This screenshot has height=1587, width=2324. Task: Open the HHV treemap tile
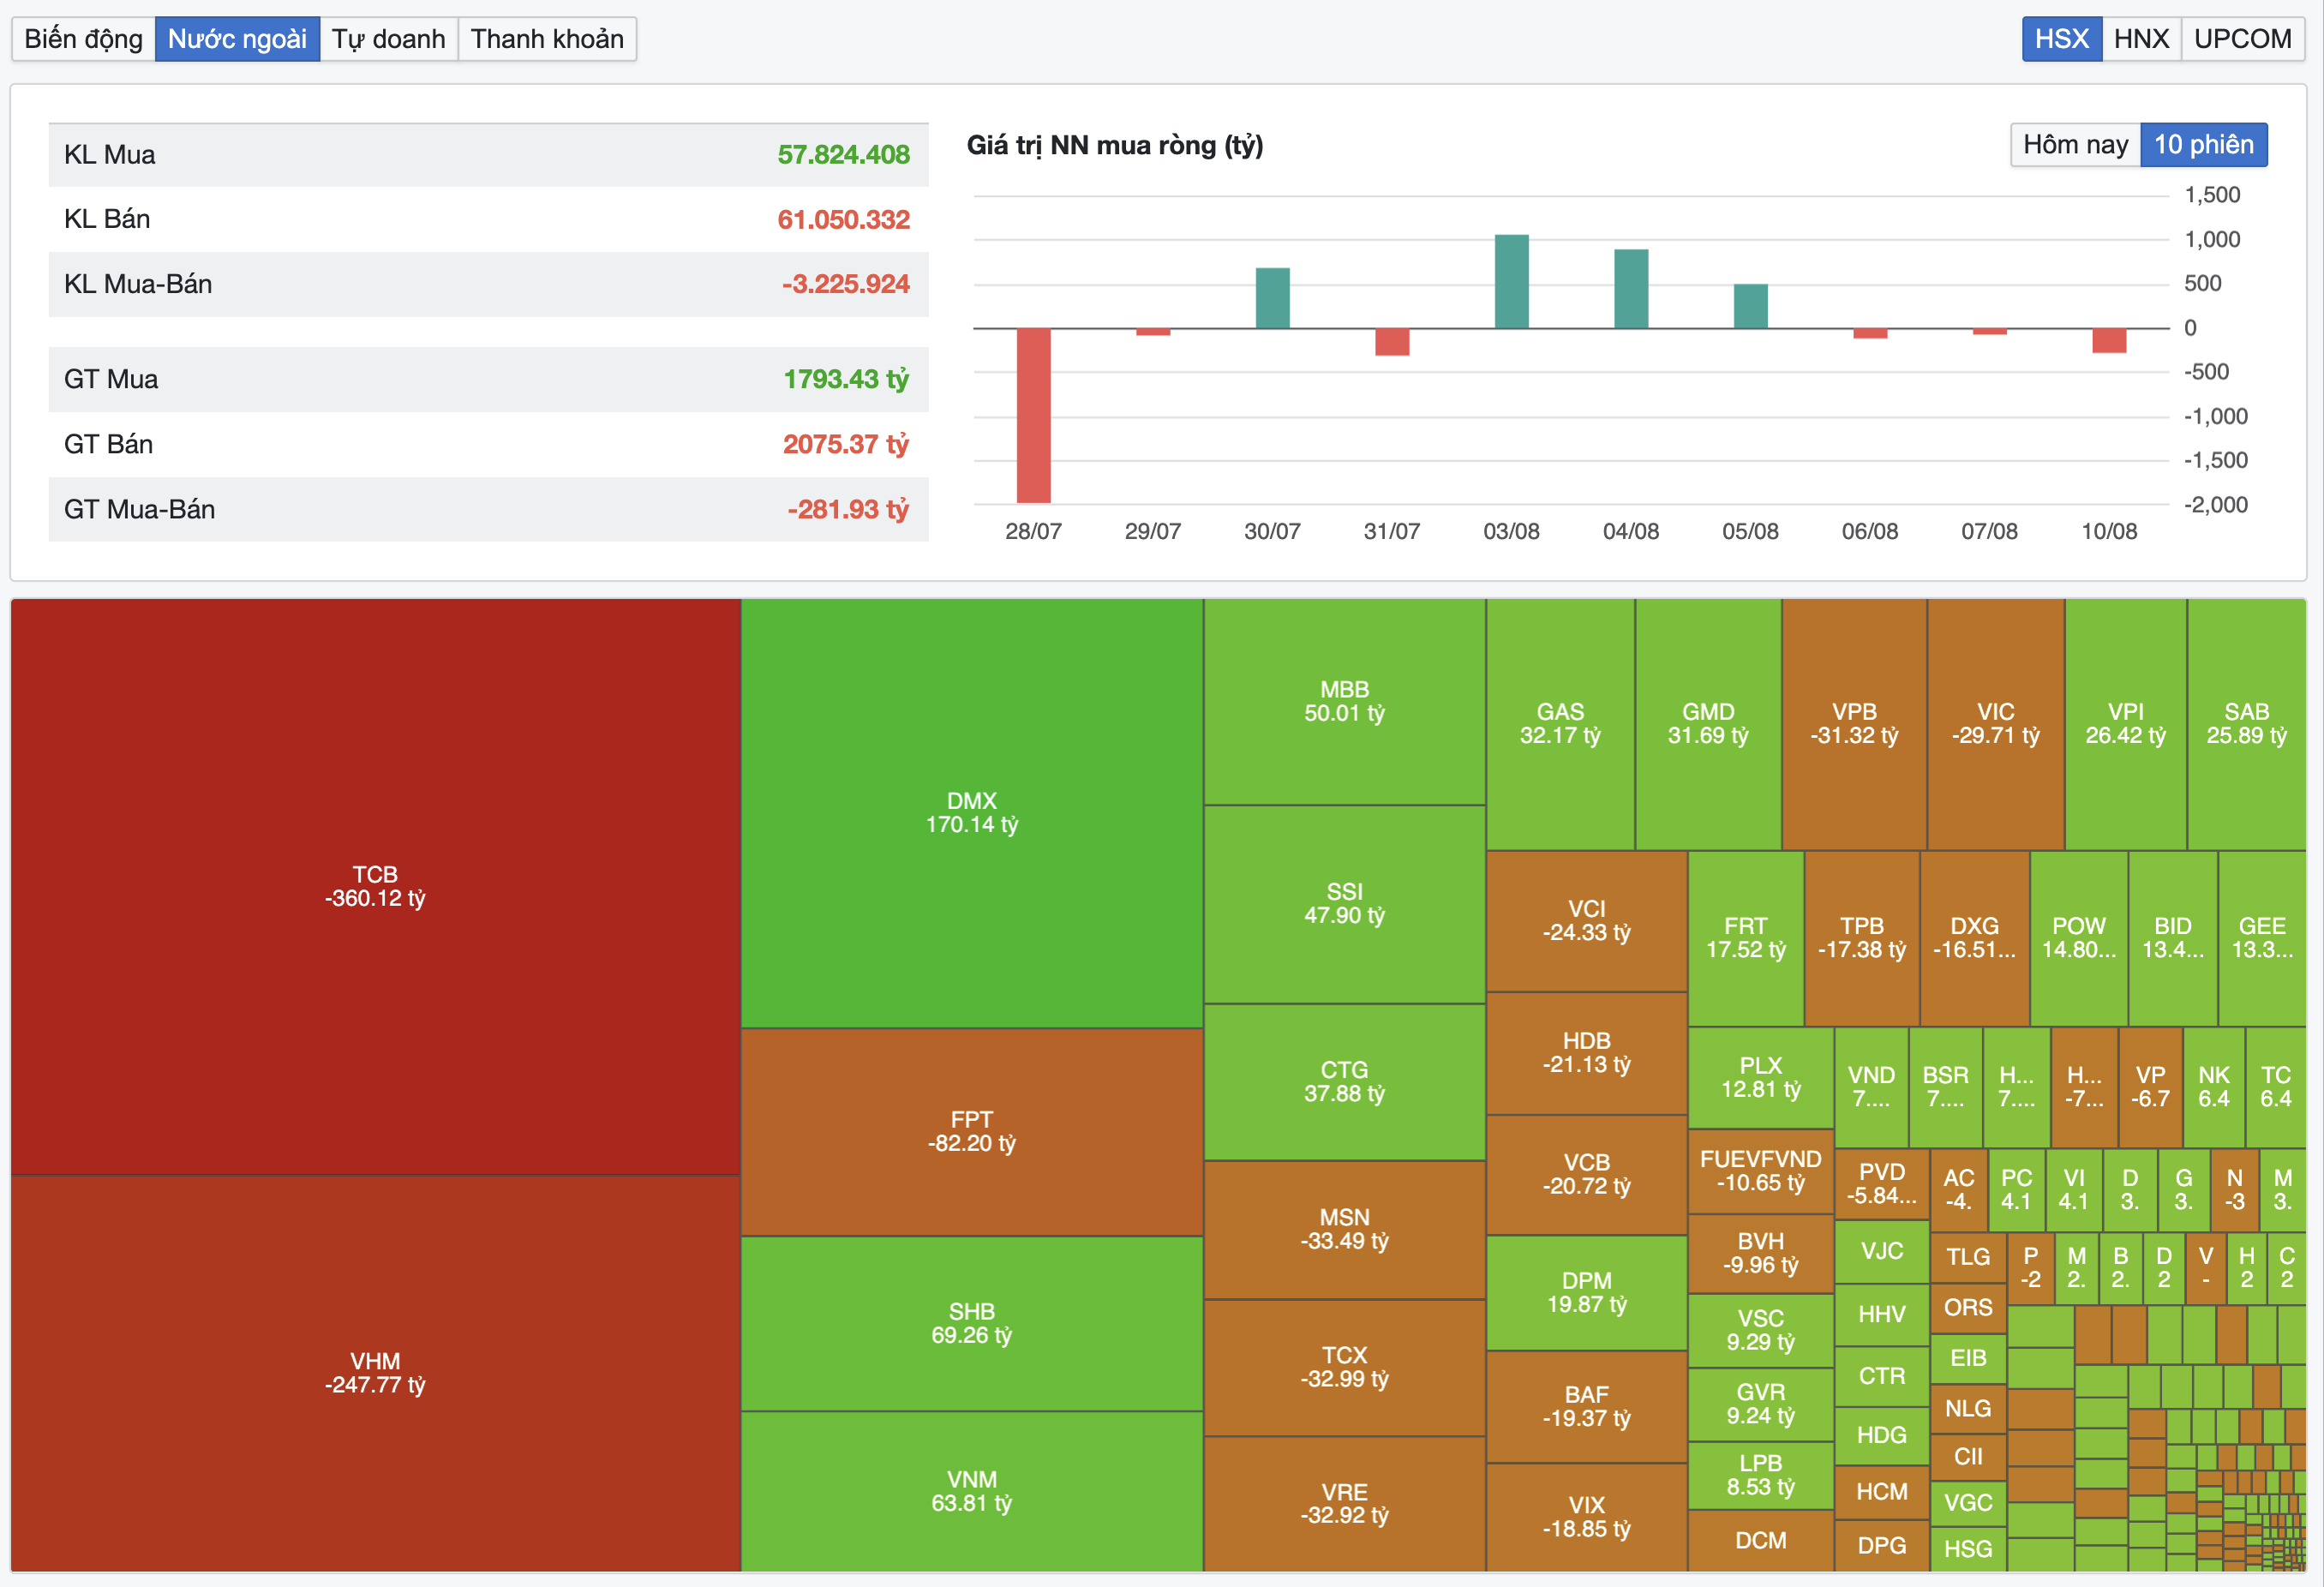pos(1882,1315)
